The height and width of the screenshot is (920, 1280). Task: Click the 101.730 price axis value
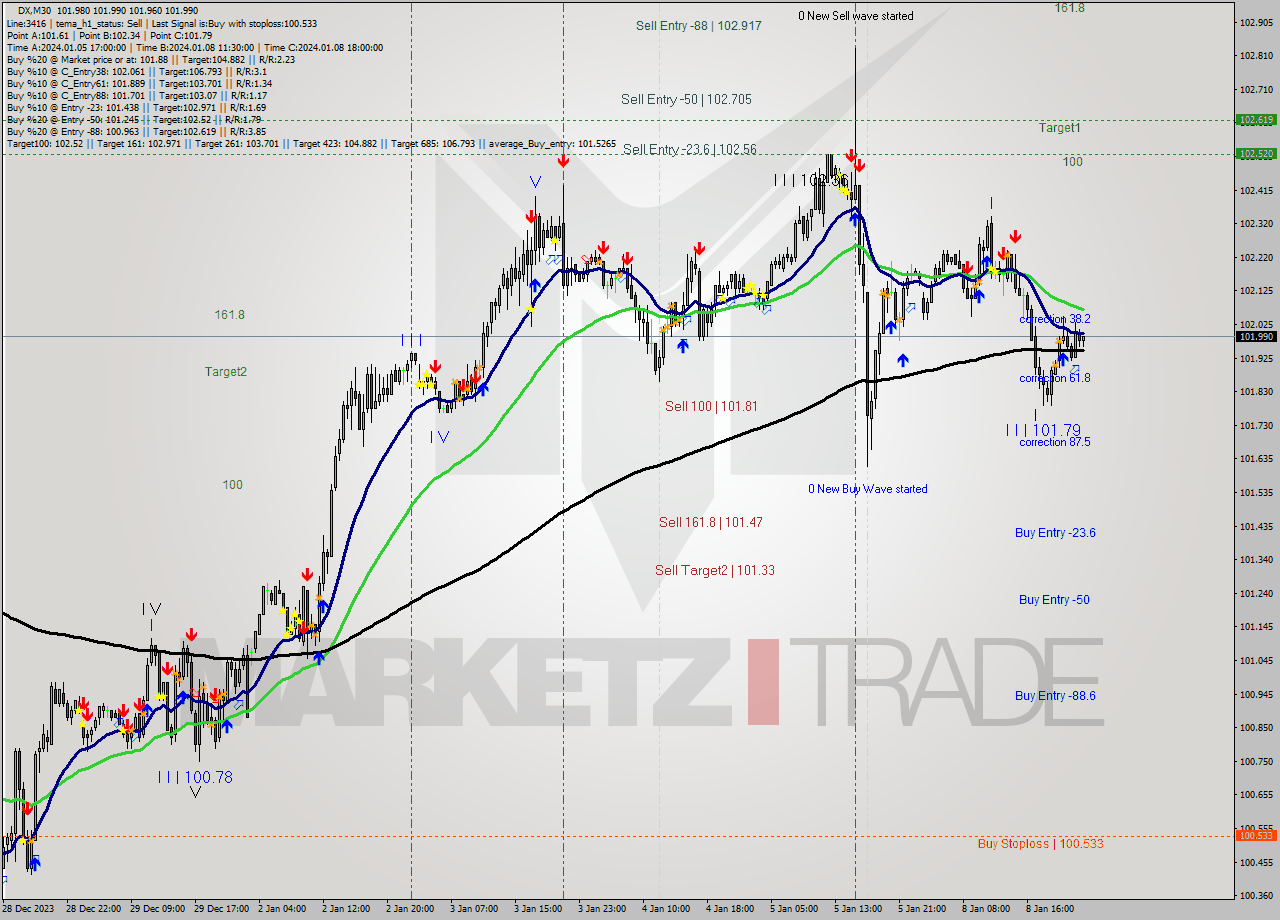[1256, 425]
